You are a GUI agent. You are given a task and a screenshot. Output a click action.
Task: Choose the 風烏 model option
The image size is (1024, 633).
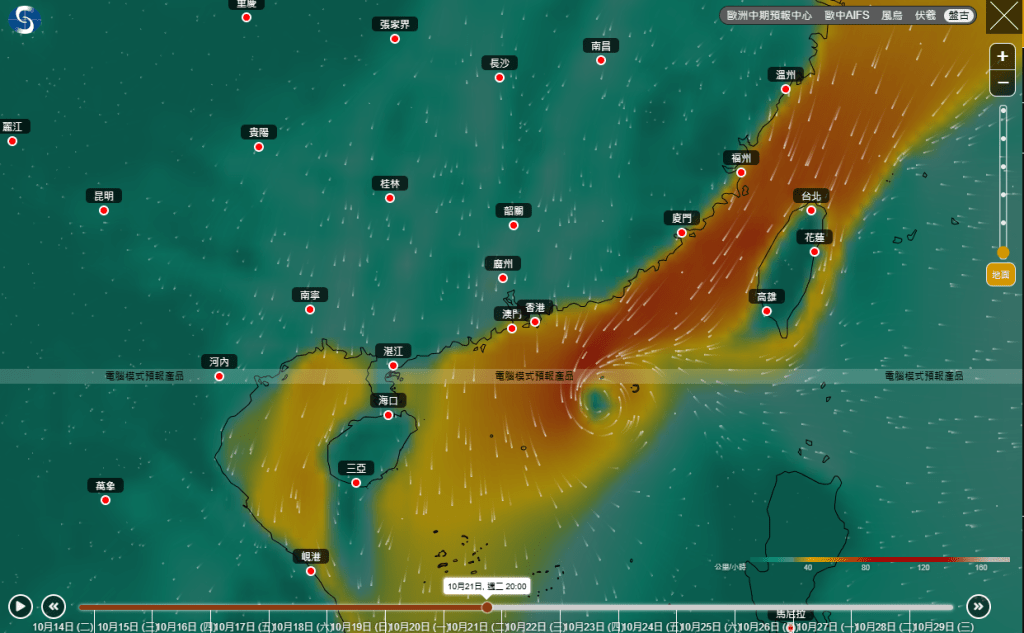point(891,16)
